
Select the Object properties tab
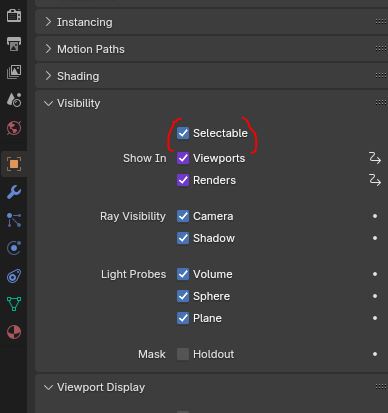tap(14, 164)
